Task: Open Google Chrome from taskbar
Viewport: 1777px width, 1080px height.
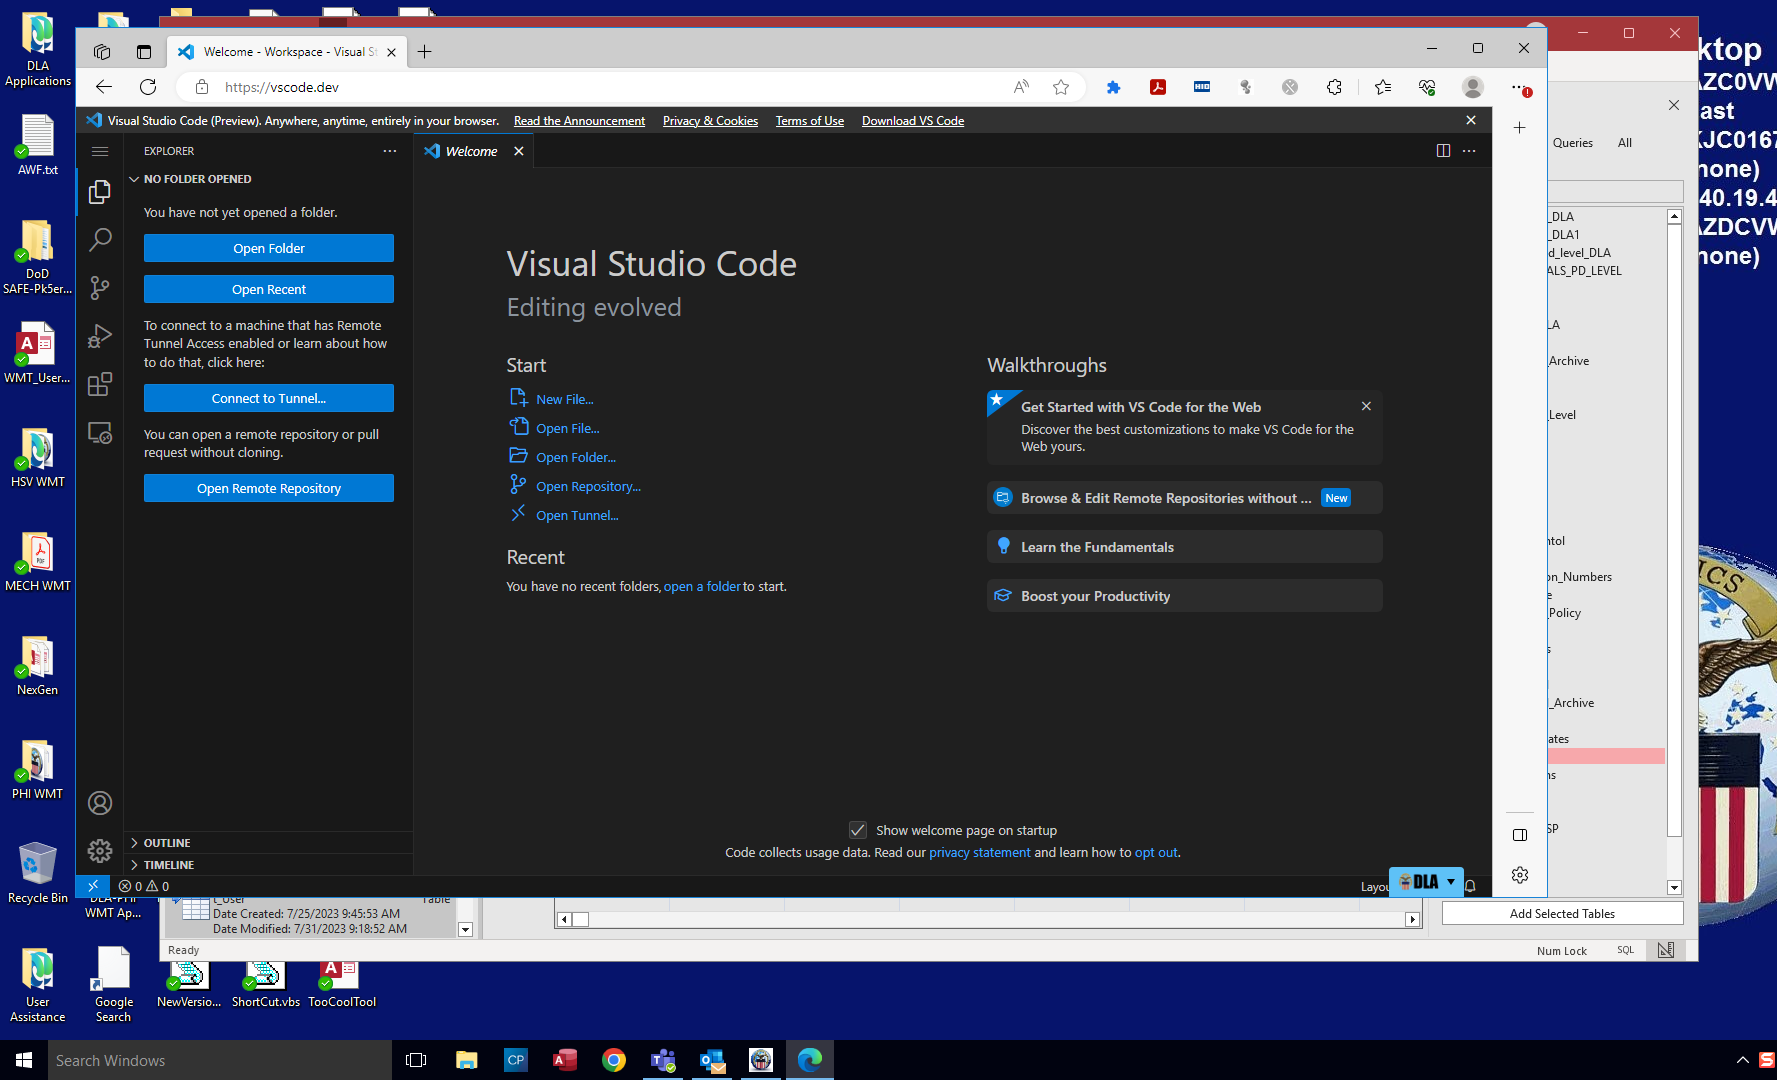Action: 614,1060
